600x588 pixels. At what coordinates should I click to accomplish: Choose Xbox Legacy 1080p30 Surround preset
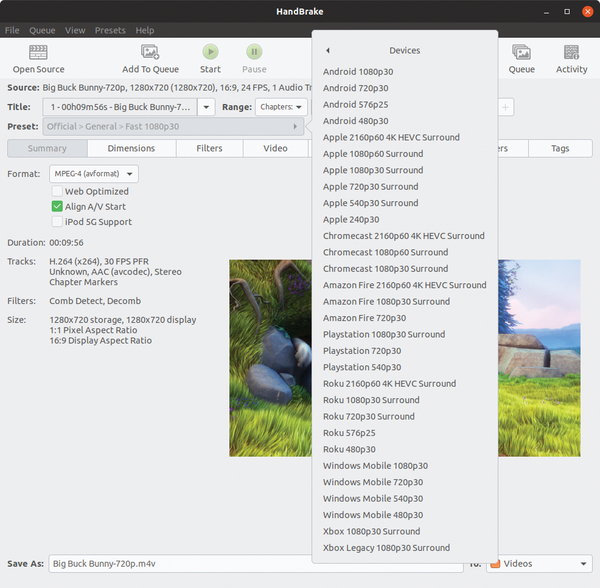pos(405,548)
